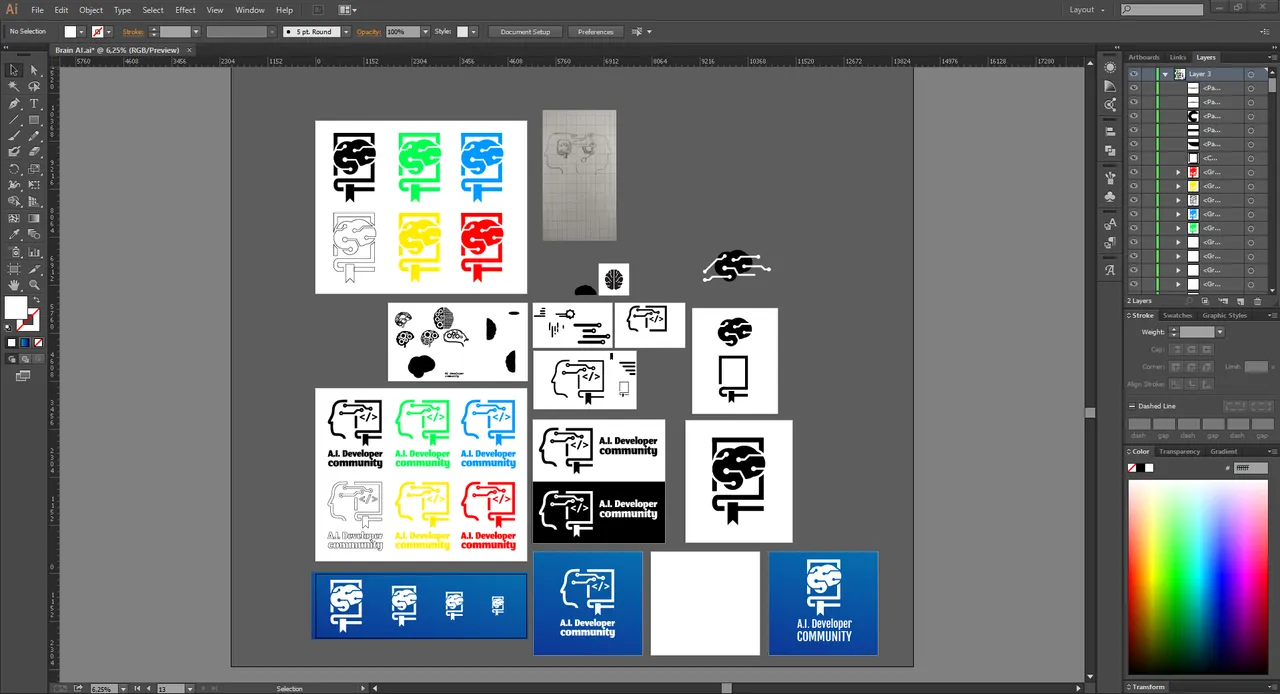Select the Rotate tool
The width and height of the screenshot is (1280, 694).
[14, 169]
